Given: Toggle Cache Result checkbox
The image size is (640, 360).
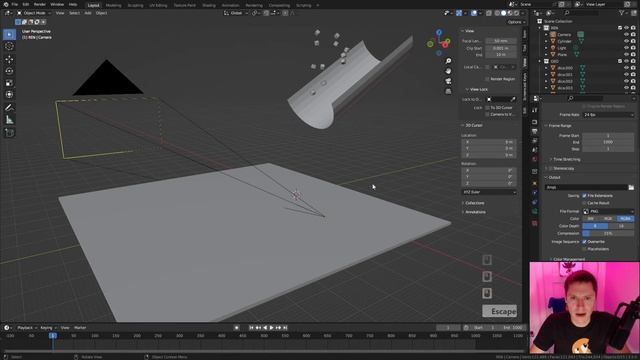Looking at the screenshot, I should tap(584, 203).
